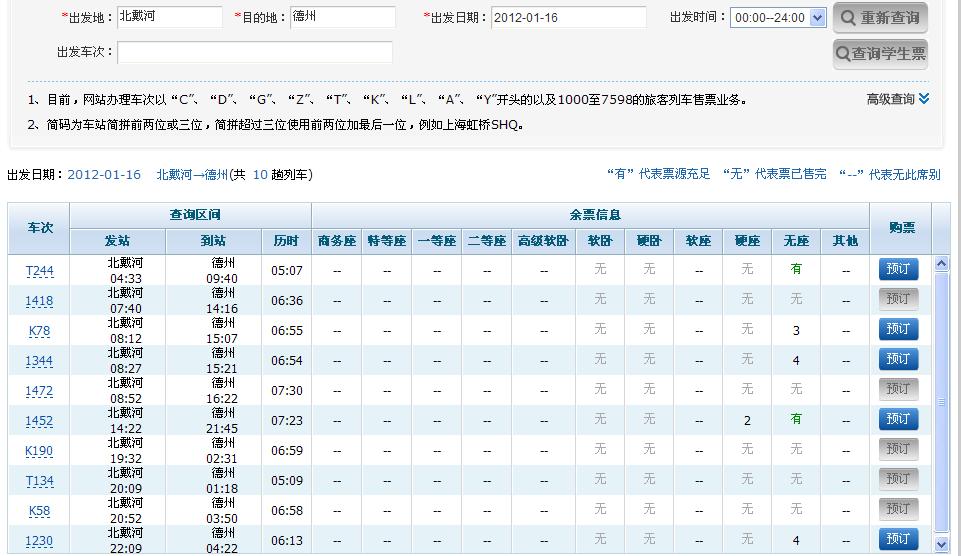Click train number link 1472
The height and width of the screenshot is (556, 961).
[40, 391]
